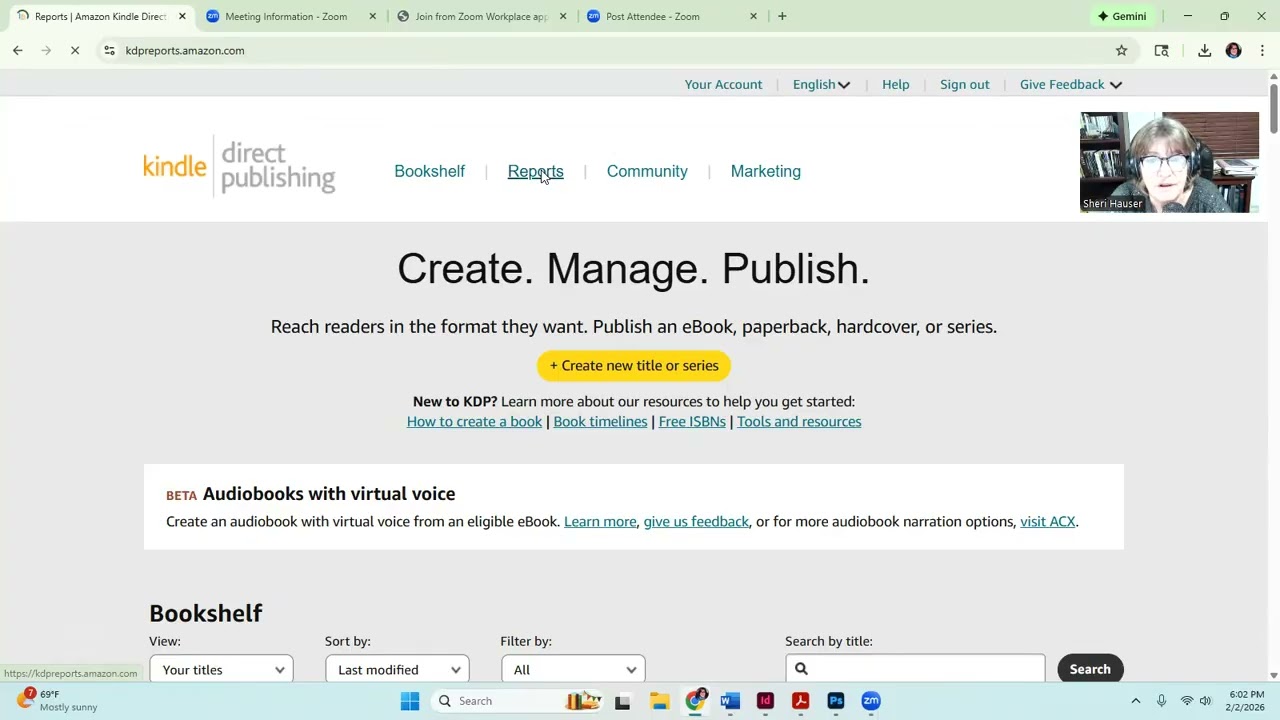The width and height of the screenshot is (1280, 720).
Task: Launch Adobe InDesign from taskbar
Action: (765, 701)
